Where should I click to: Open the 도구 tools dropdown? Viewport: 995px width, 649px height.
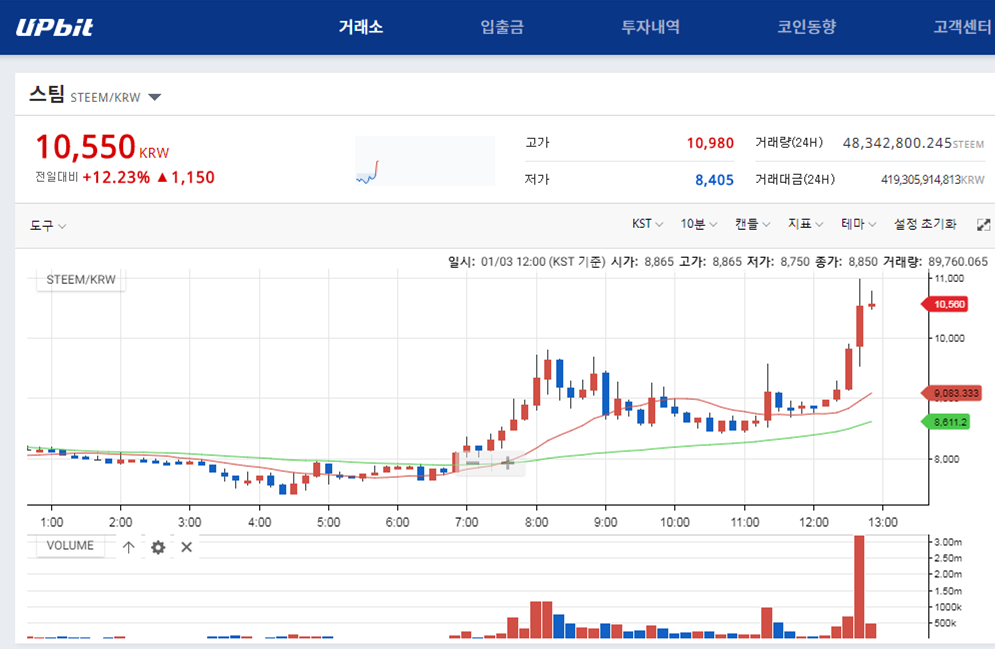point(48,225)
